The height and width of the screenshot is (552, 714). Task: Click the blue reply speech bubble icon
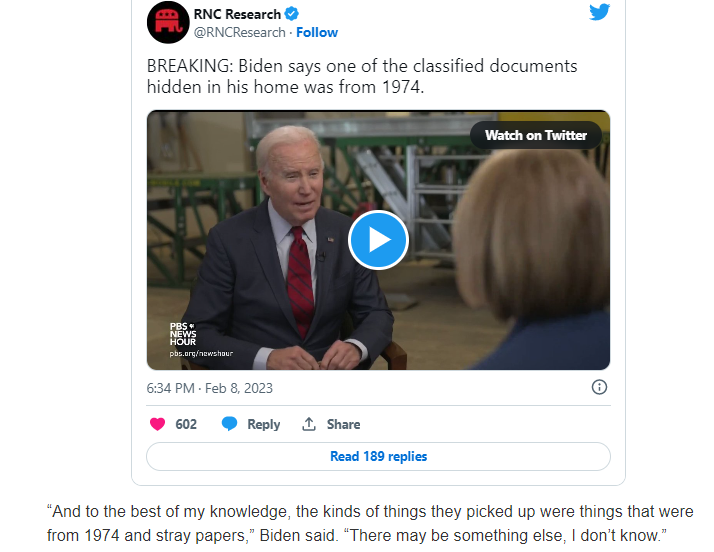click(x=230, y=424)
